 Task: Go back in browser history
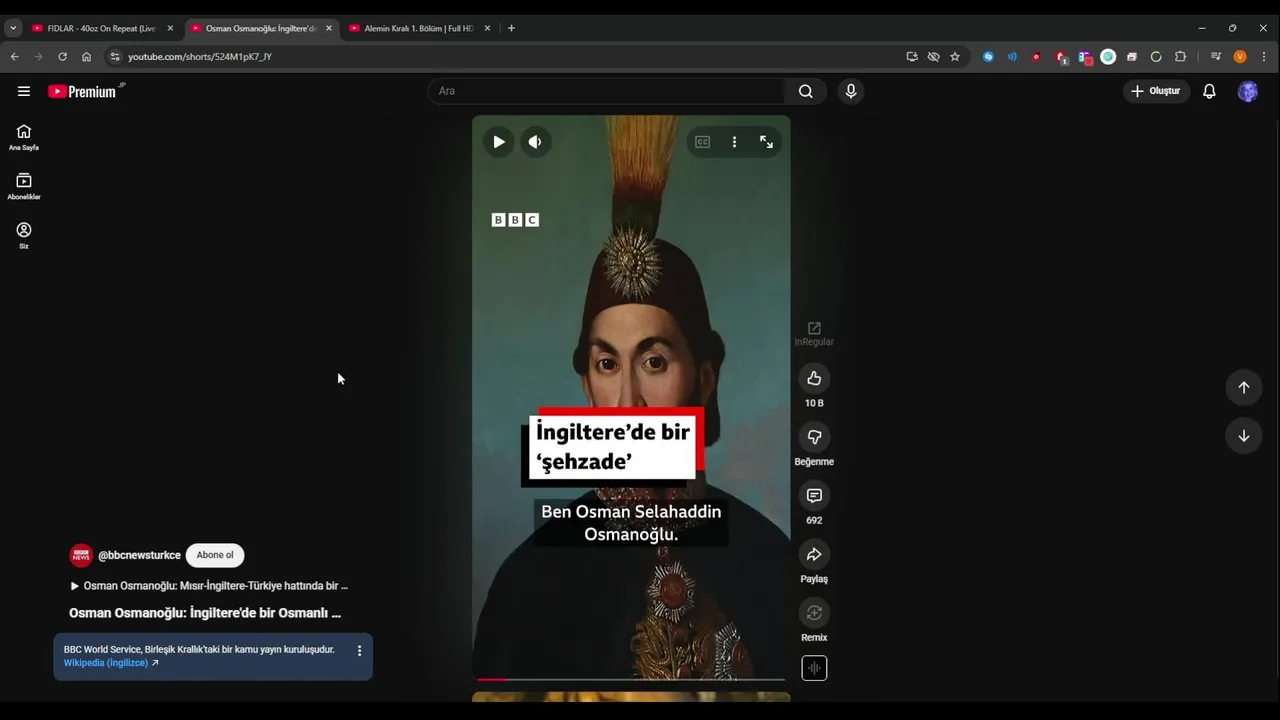coord(14,57)
